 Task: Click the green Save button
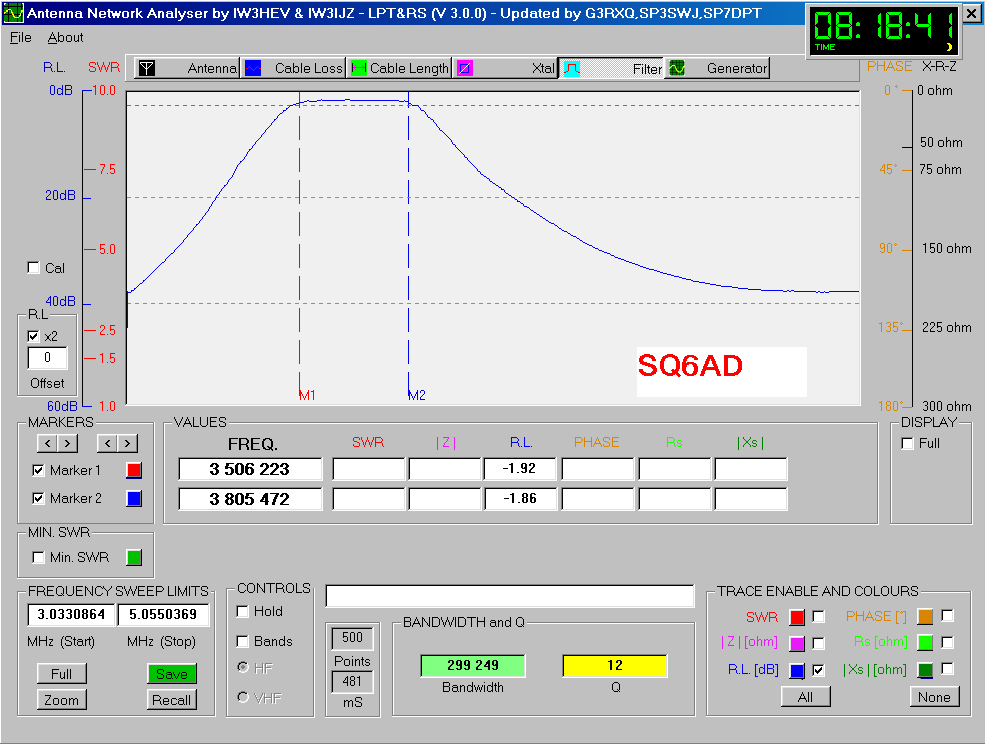click(171, 674)
